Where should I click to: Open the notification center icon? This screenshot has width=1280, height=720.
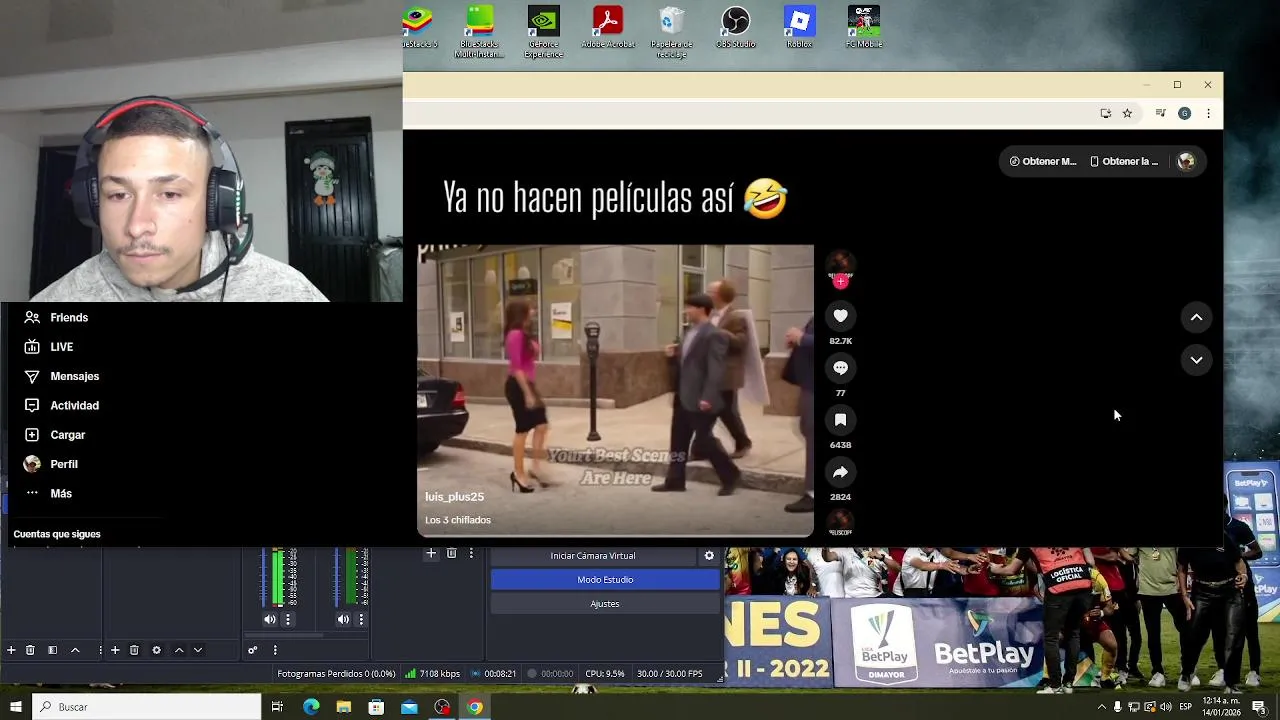point(1259,707)
